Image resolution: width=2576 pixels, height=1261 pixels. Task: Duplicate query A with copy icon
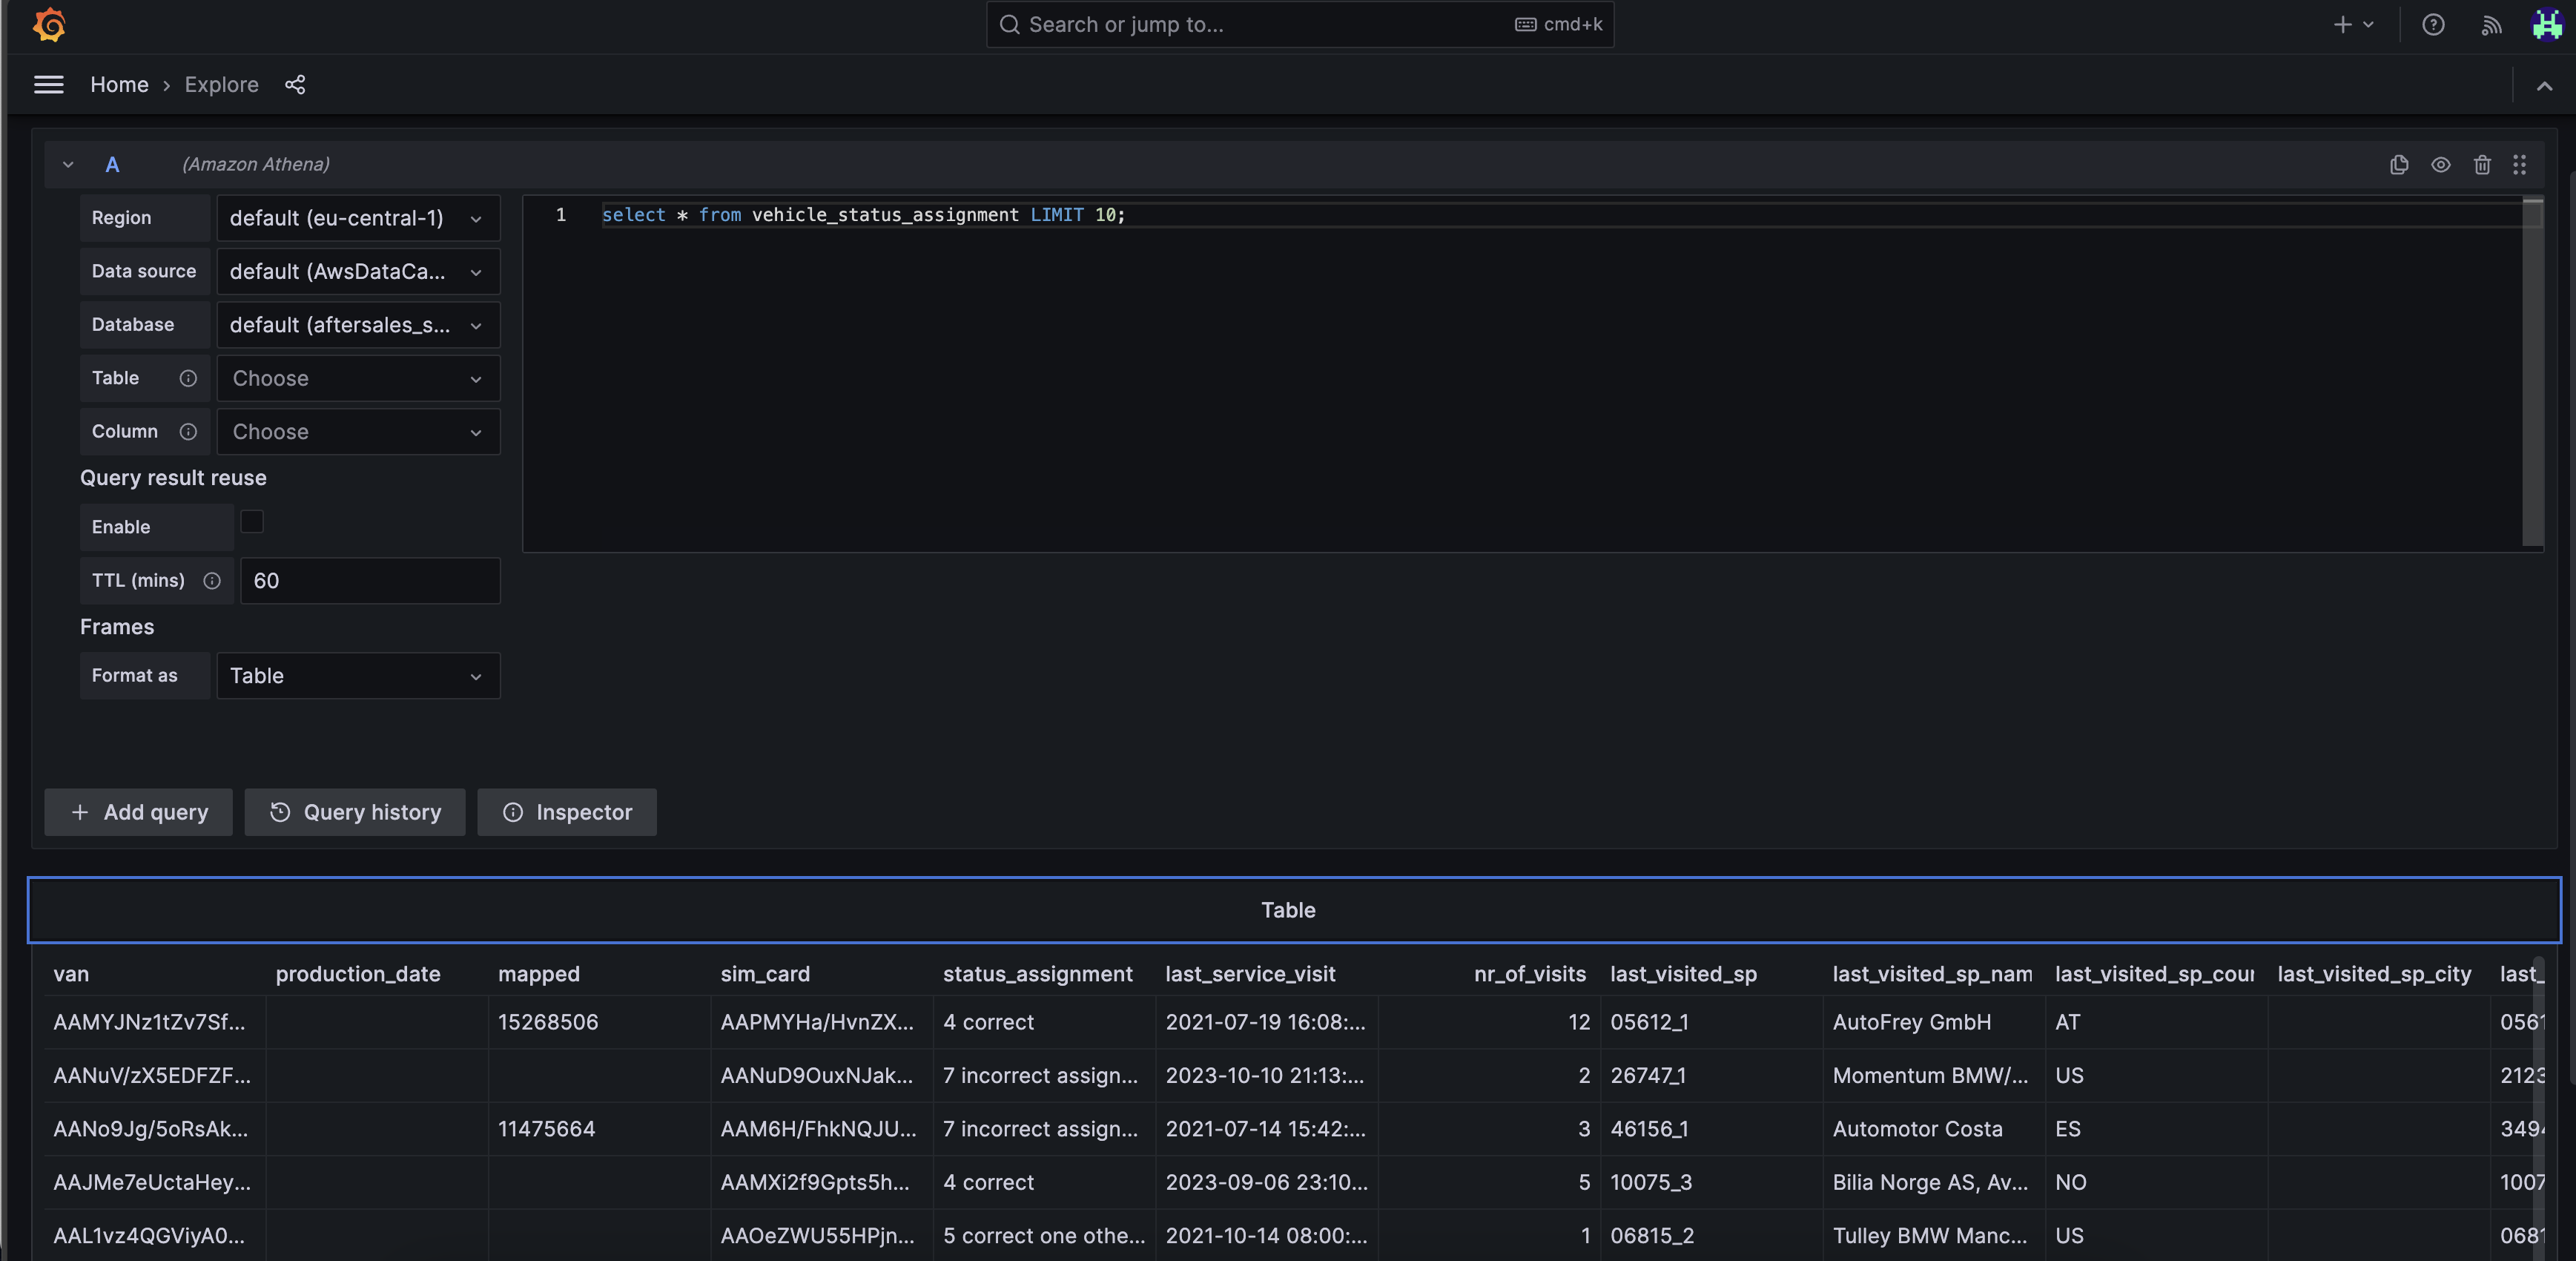2399,164
